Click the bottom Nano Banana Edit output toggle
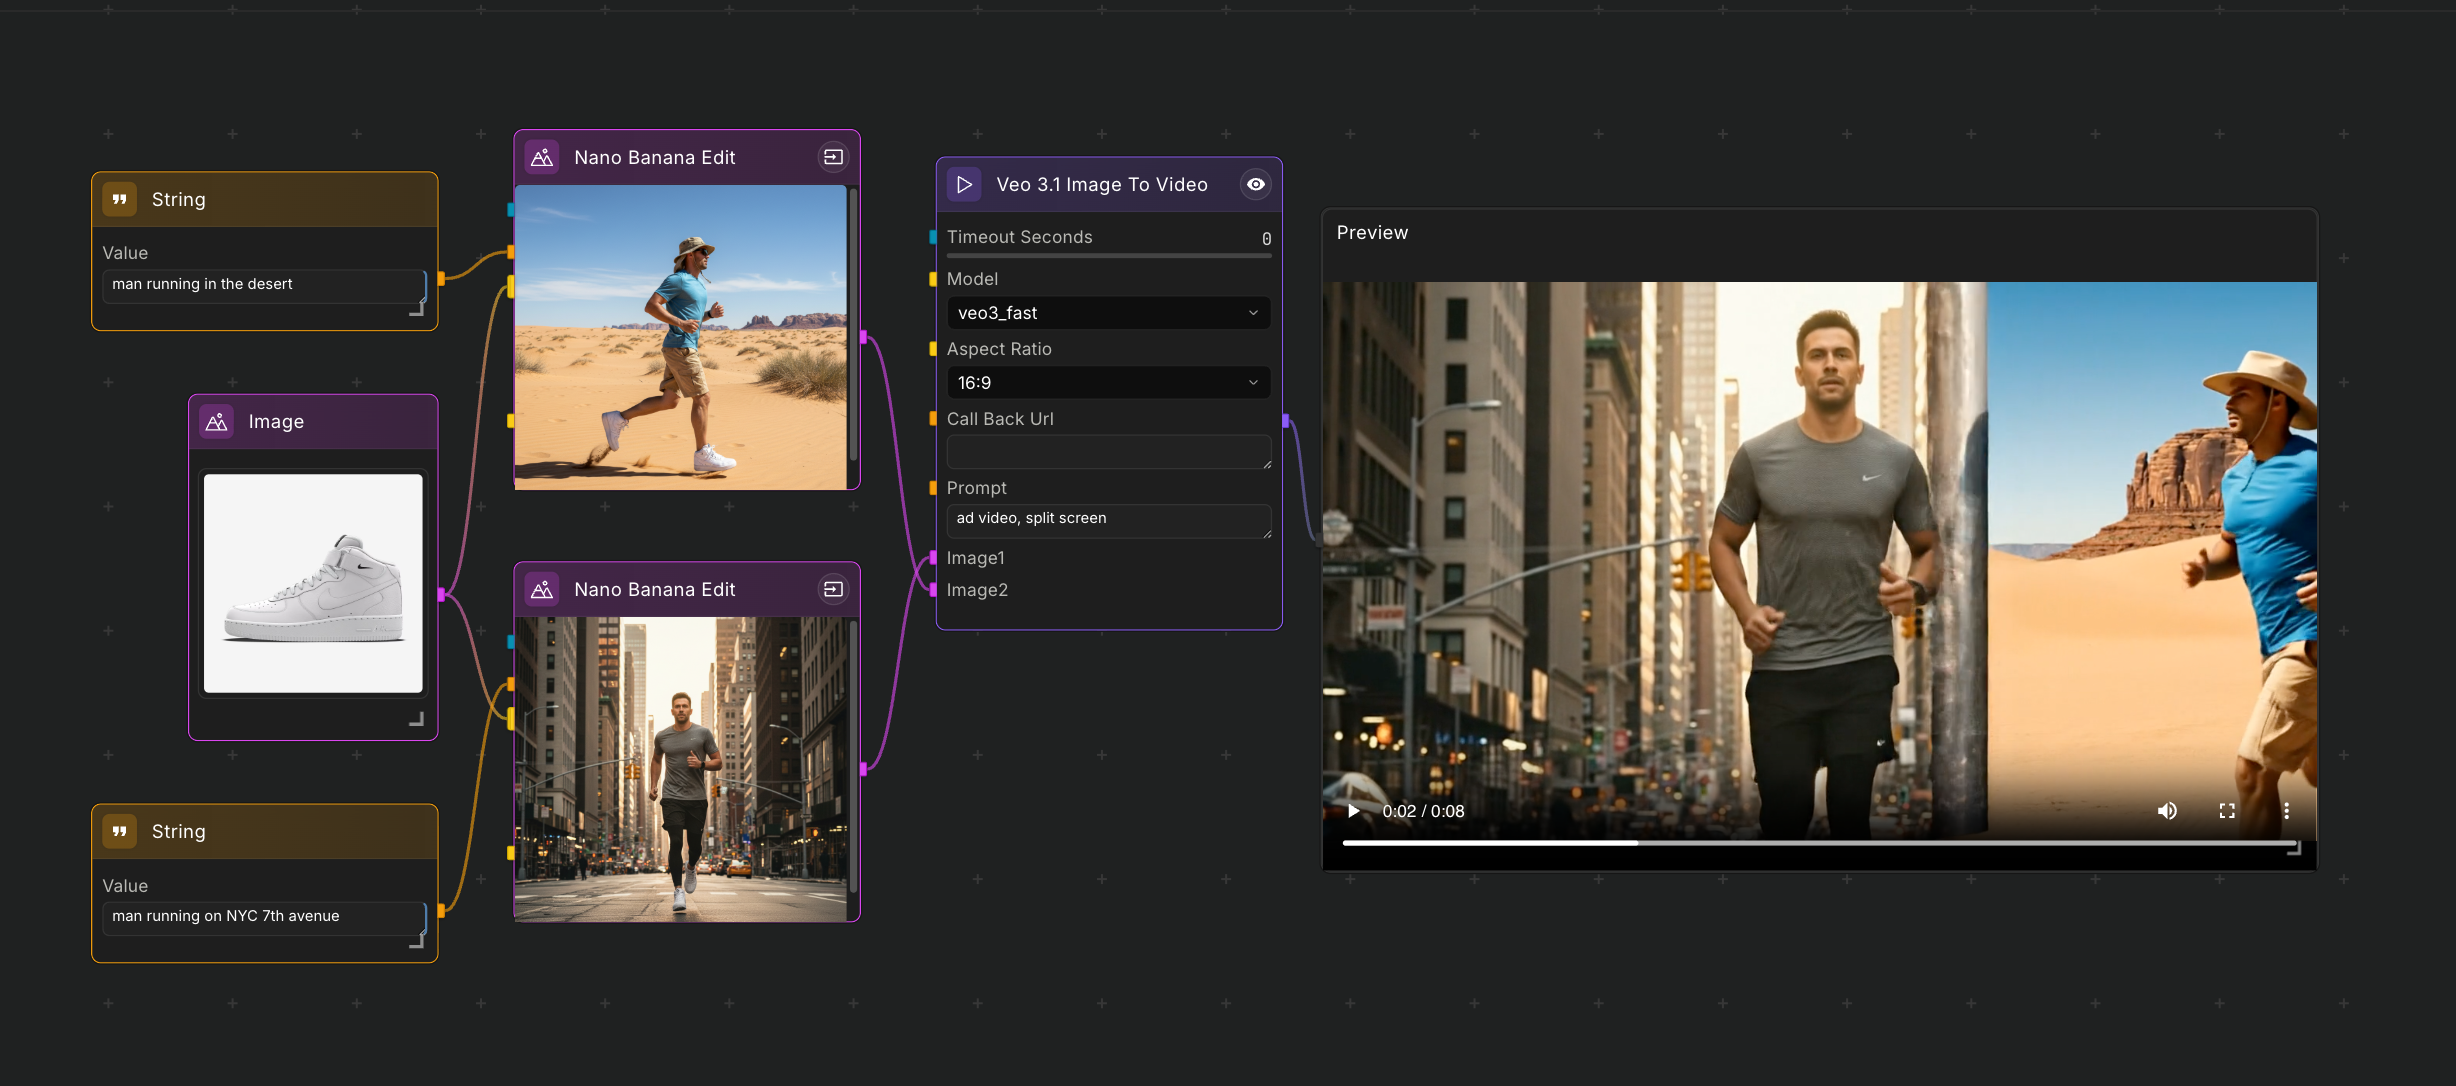Screen dimensions: 2456x1086 pyautogui.click(x=833, y=590)
